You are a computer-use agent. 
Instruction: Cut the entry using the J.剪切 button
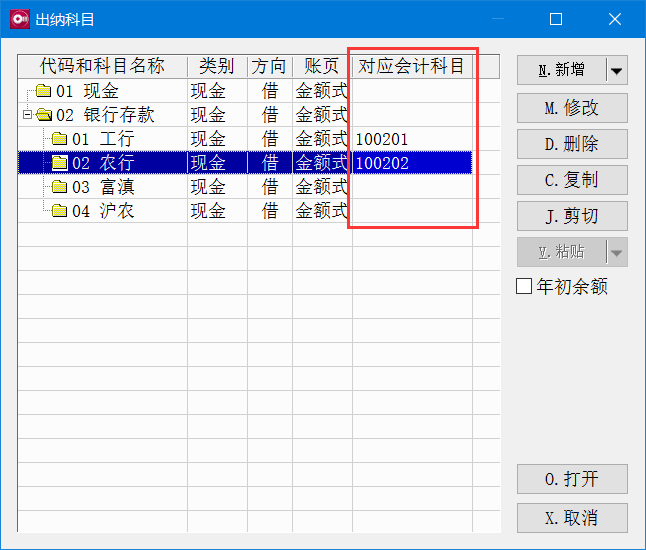(x=571, y=215)
